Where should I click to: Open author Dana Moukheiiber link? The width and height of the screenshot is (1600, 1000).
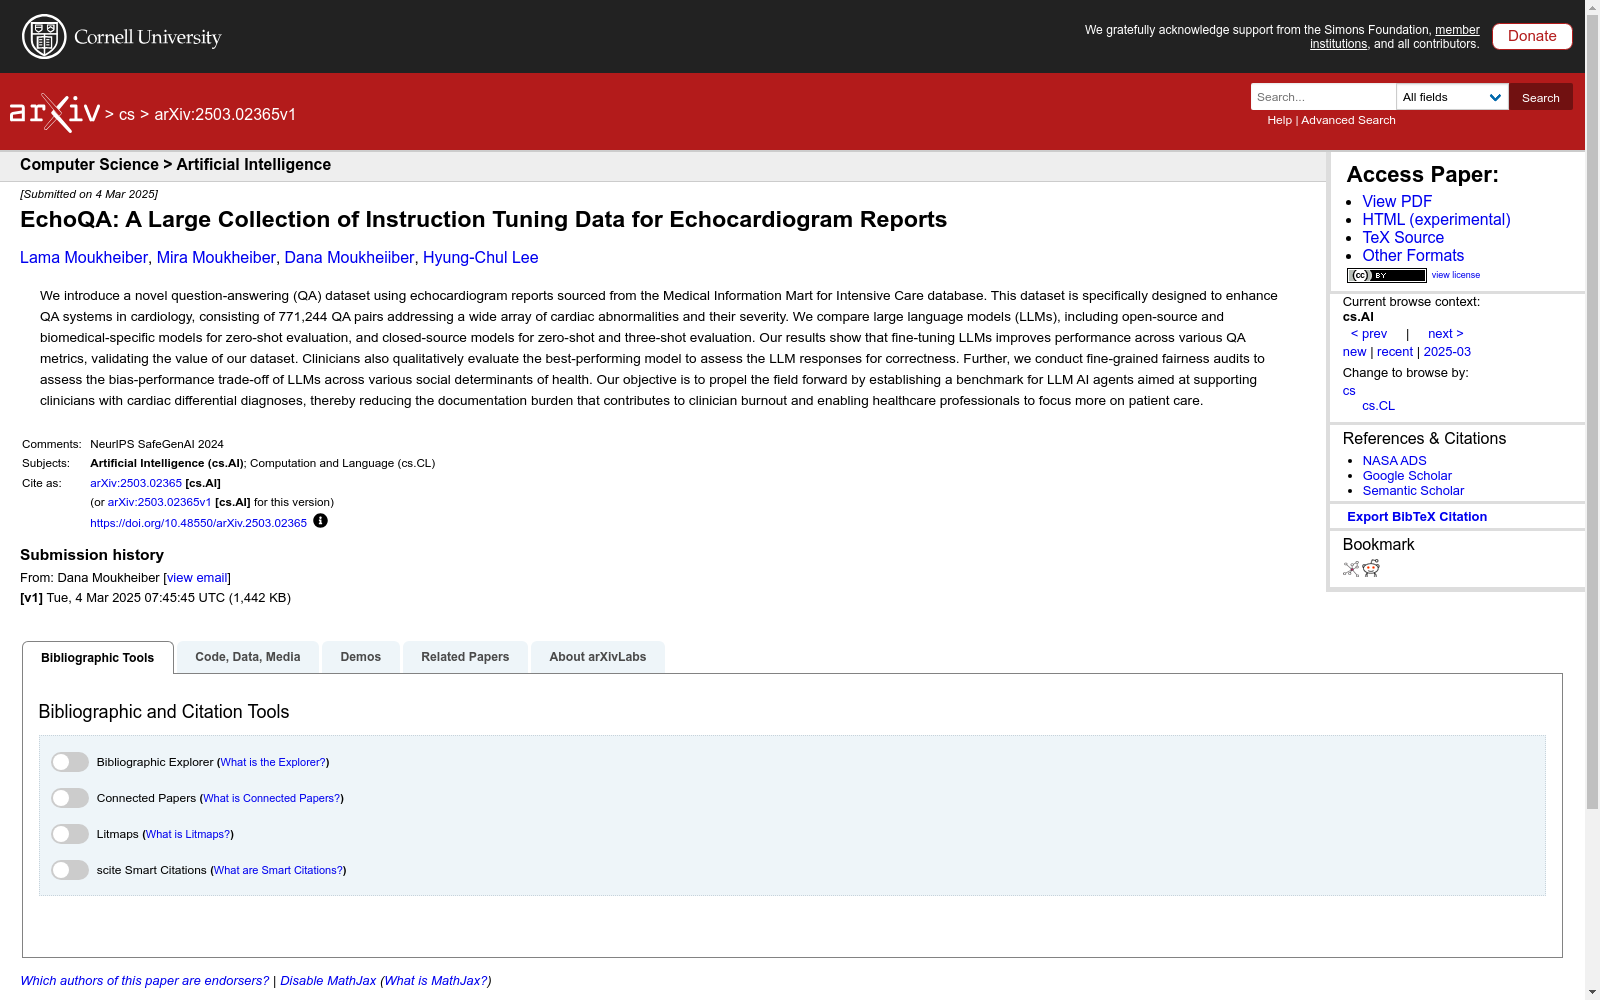point(349,258)
